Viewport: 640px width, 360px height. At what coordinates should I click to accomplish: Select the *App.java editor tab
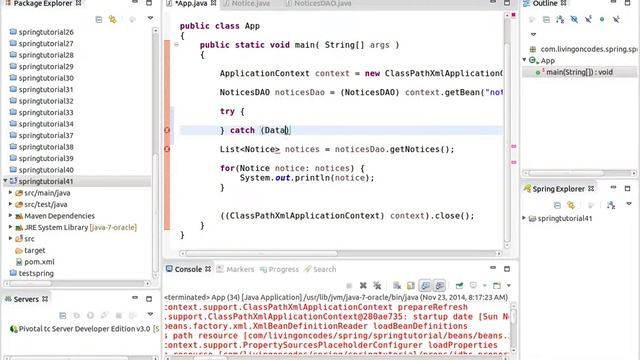tap(191, 4)
